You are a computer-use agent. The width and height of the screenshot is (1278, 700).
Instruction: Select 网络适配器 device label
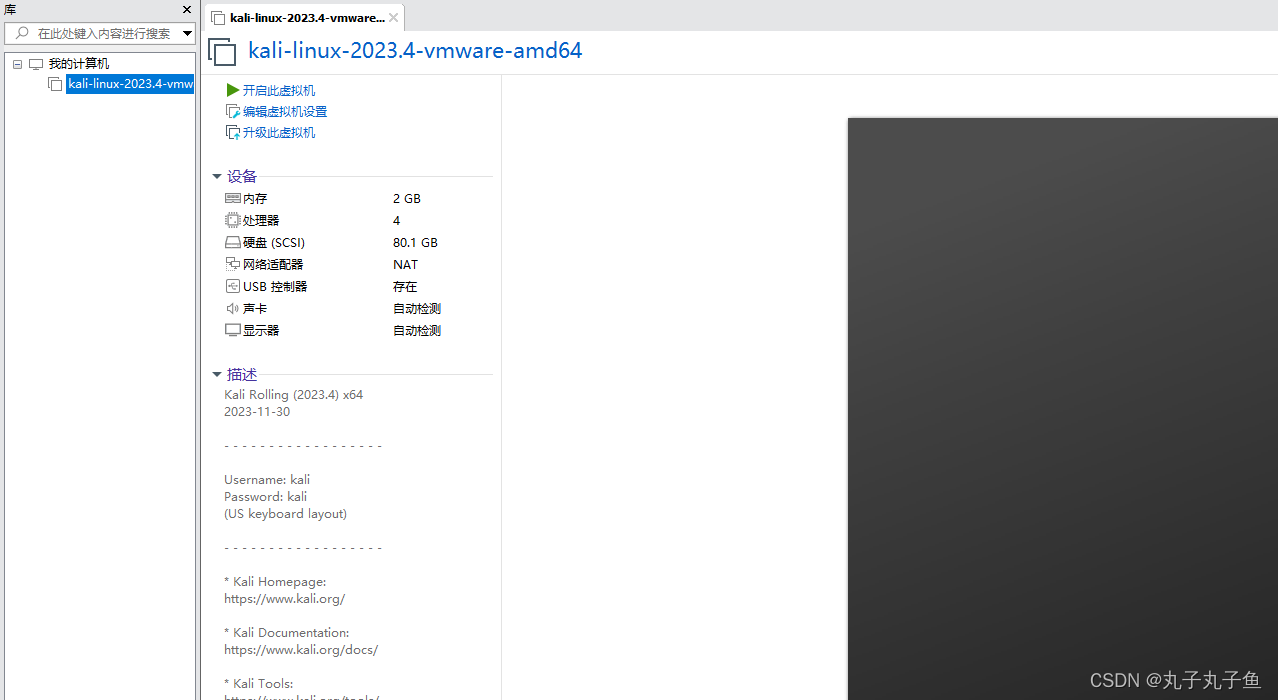pos(273,265)
